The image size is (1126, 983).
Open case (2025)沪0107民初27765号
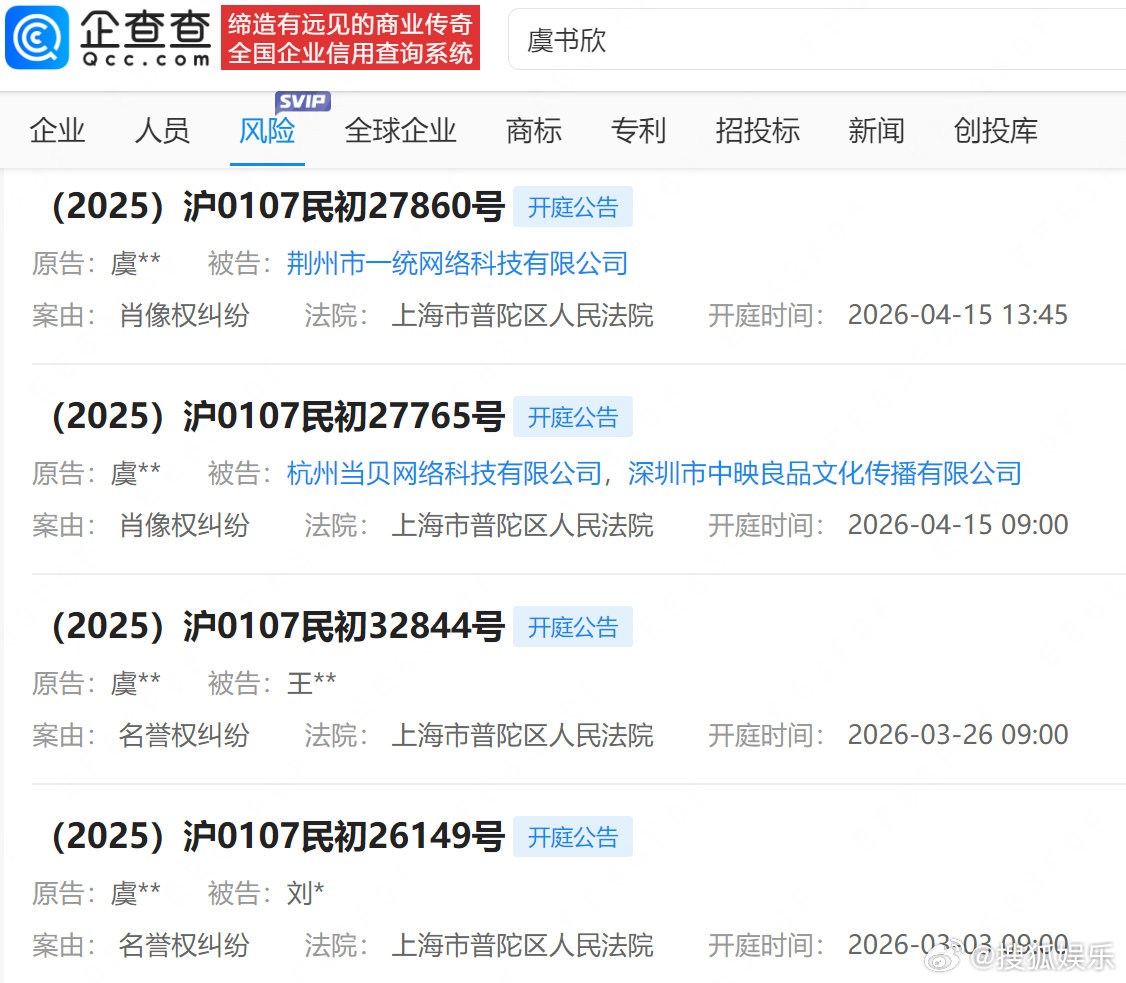click(x=279, y=416)
